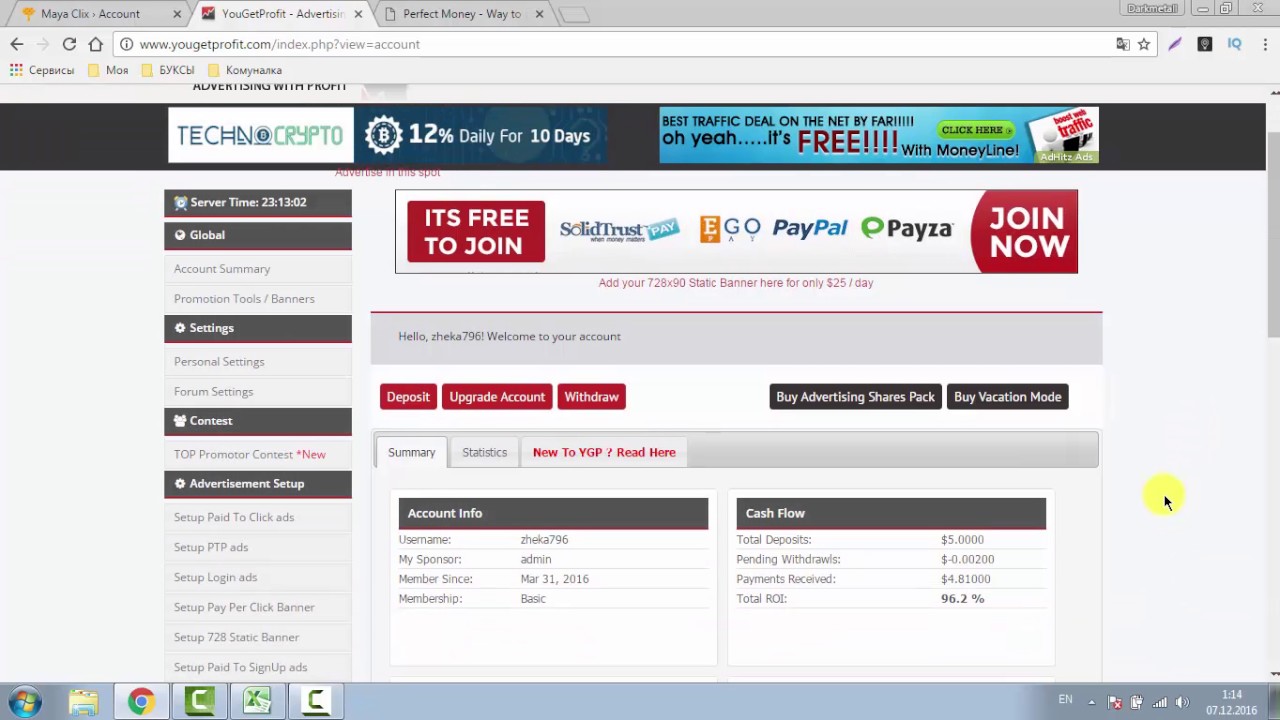Open New To YGP ? Read Here tab
The width and height of the screenshot is (1280, 720).
pyautogui.click(x=604, y=452)
